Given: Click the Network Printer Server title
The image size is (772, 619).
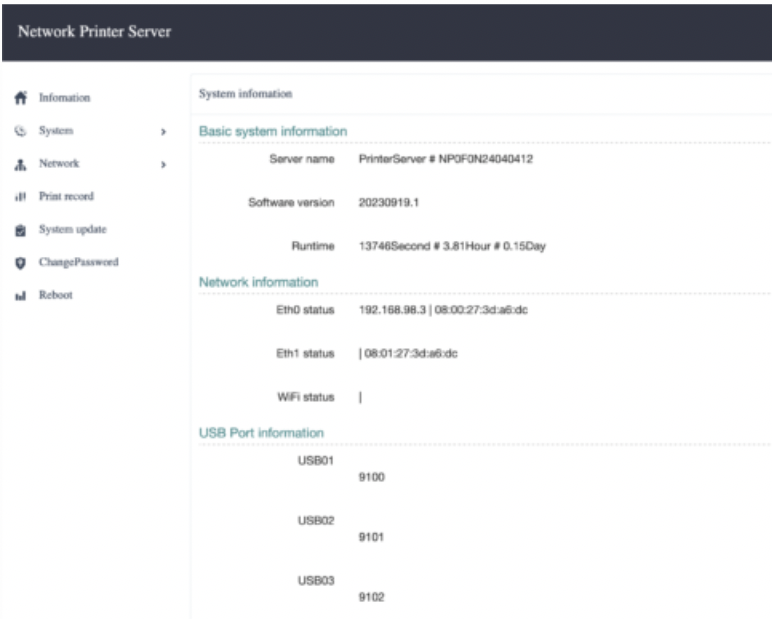Looking at the screenshot, I should point(94,32).
